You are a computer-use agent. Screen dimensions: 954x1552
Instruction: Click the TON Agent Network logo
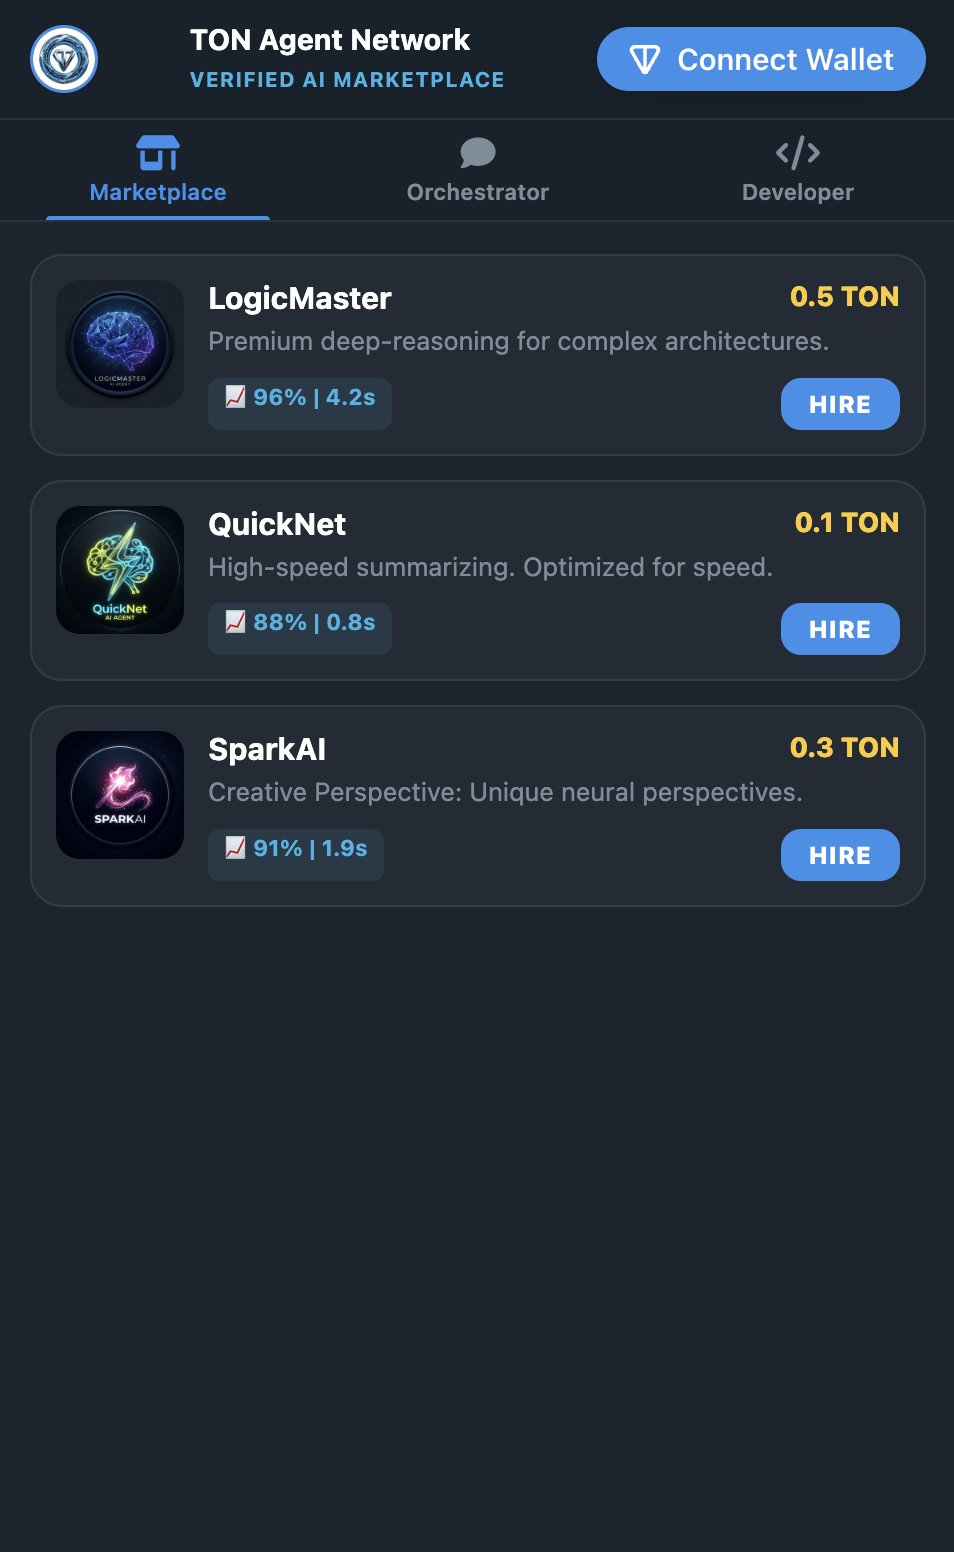click(x=64, y=59)
